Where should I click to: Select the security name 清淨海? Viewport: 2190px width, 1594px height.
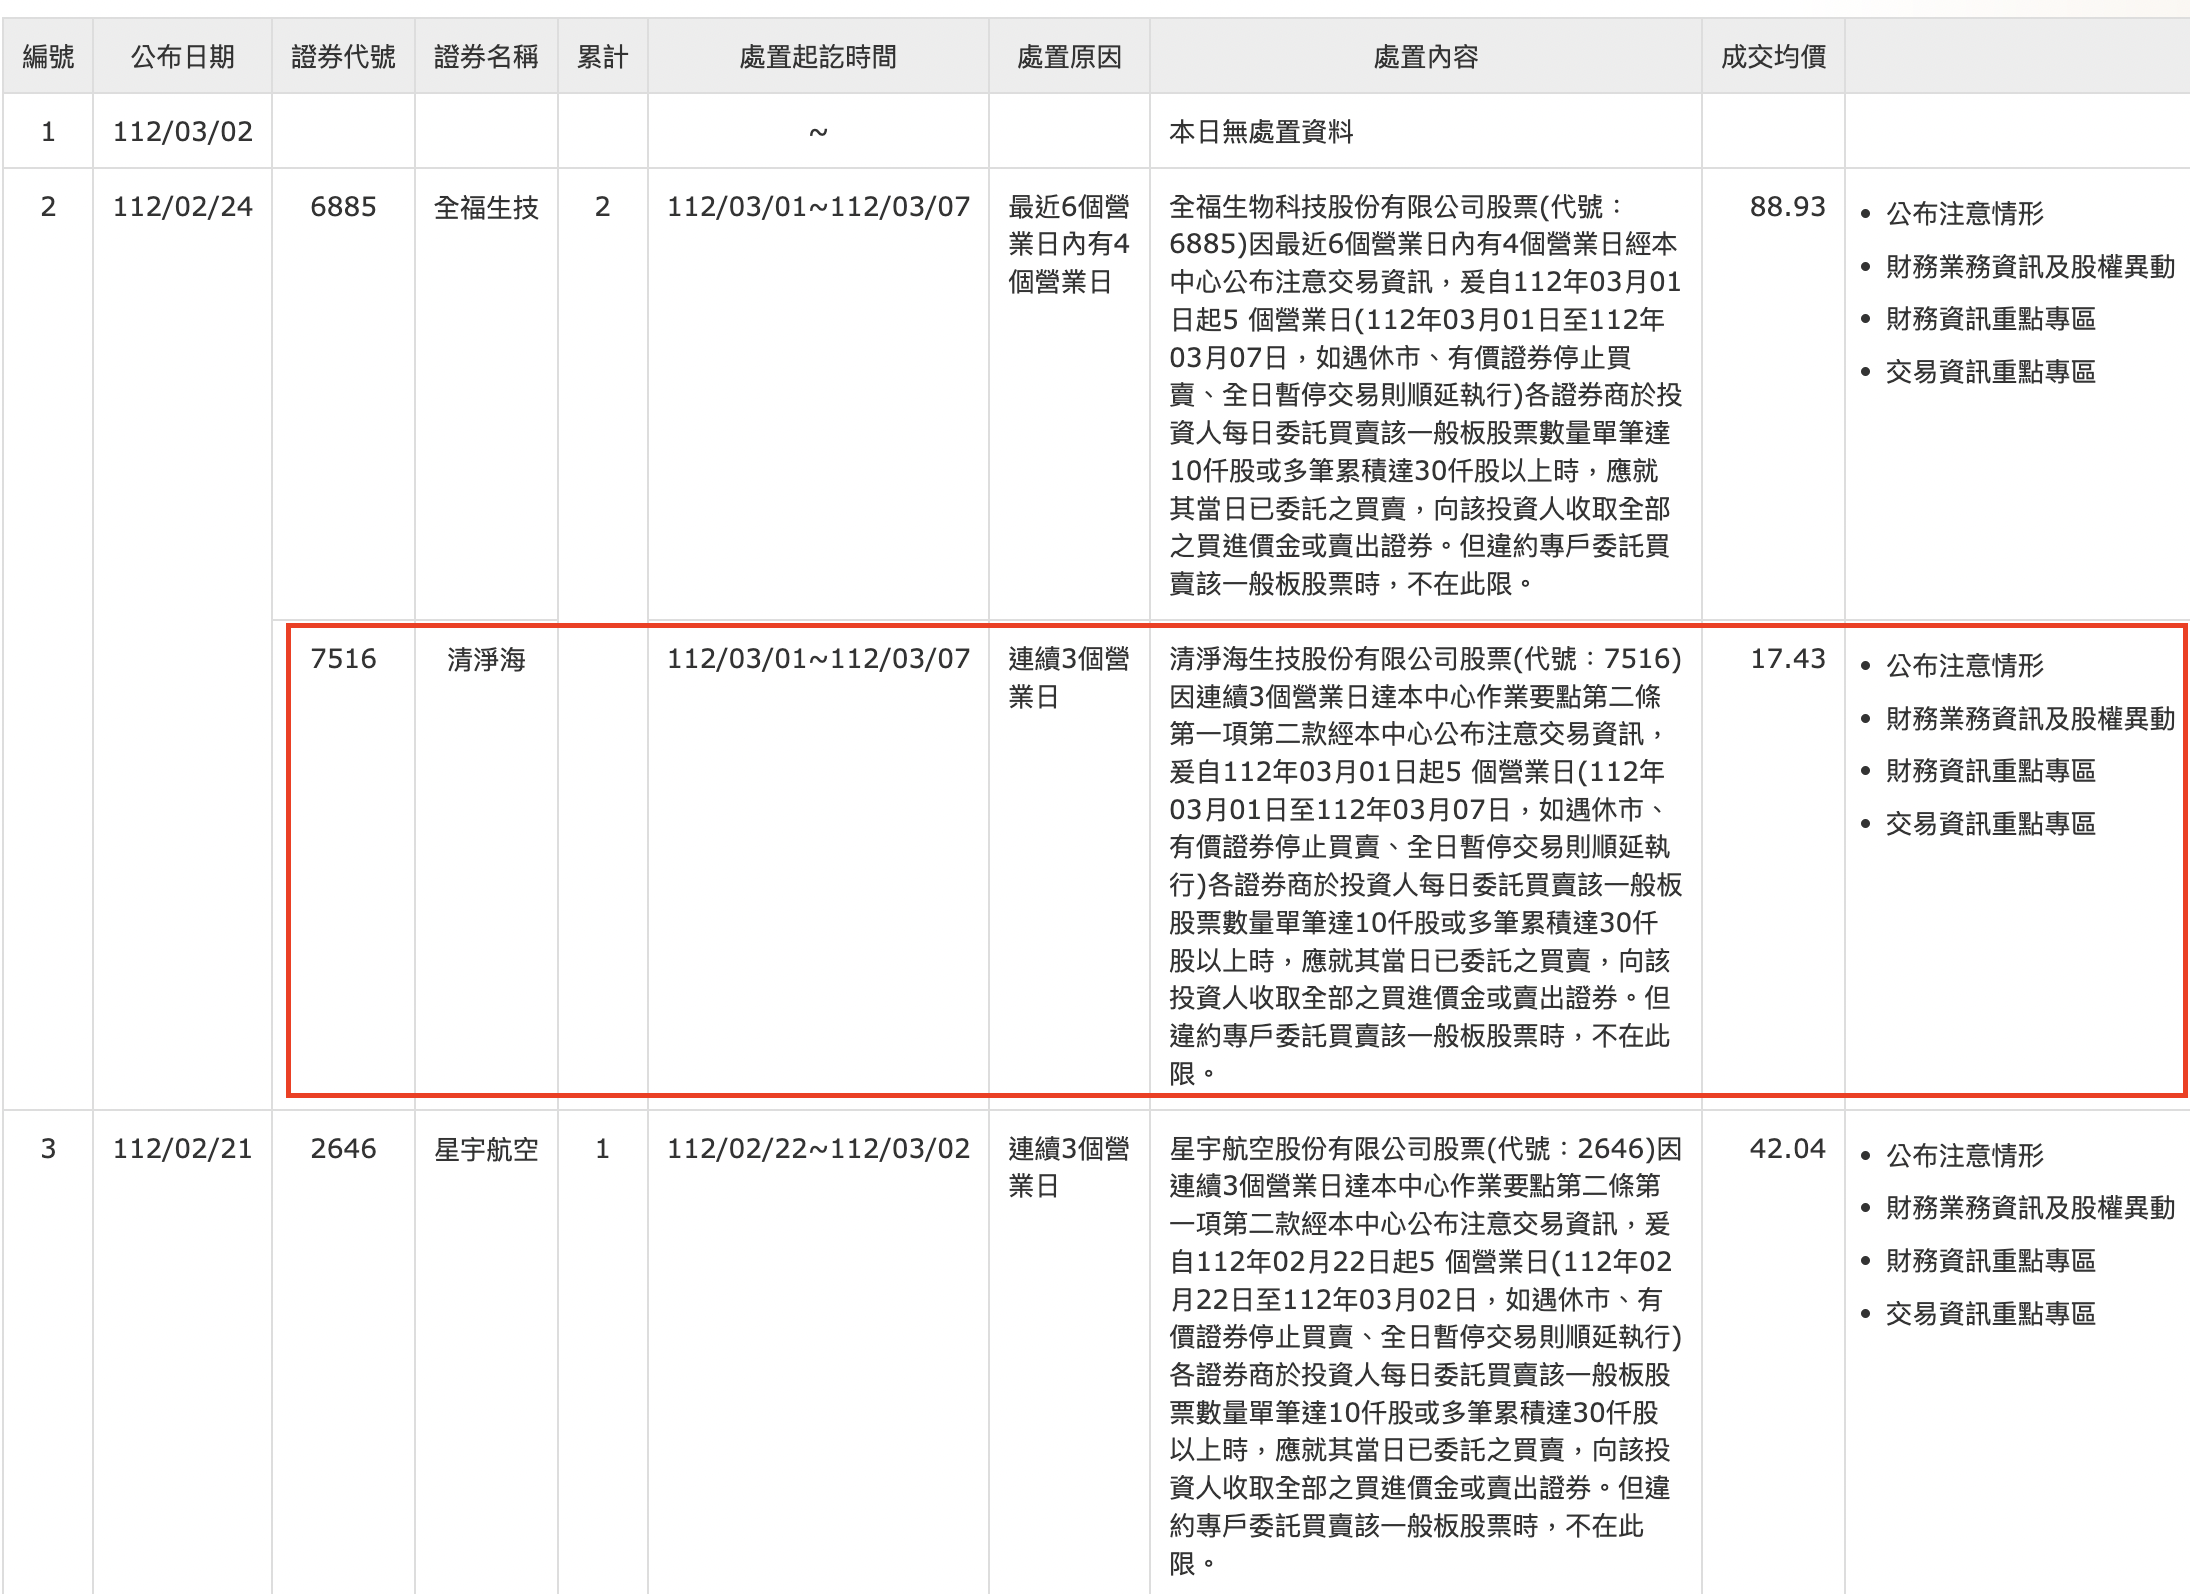point(486,659)
